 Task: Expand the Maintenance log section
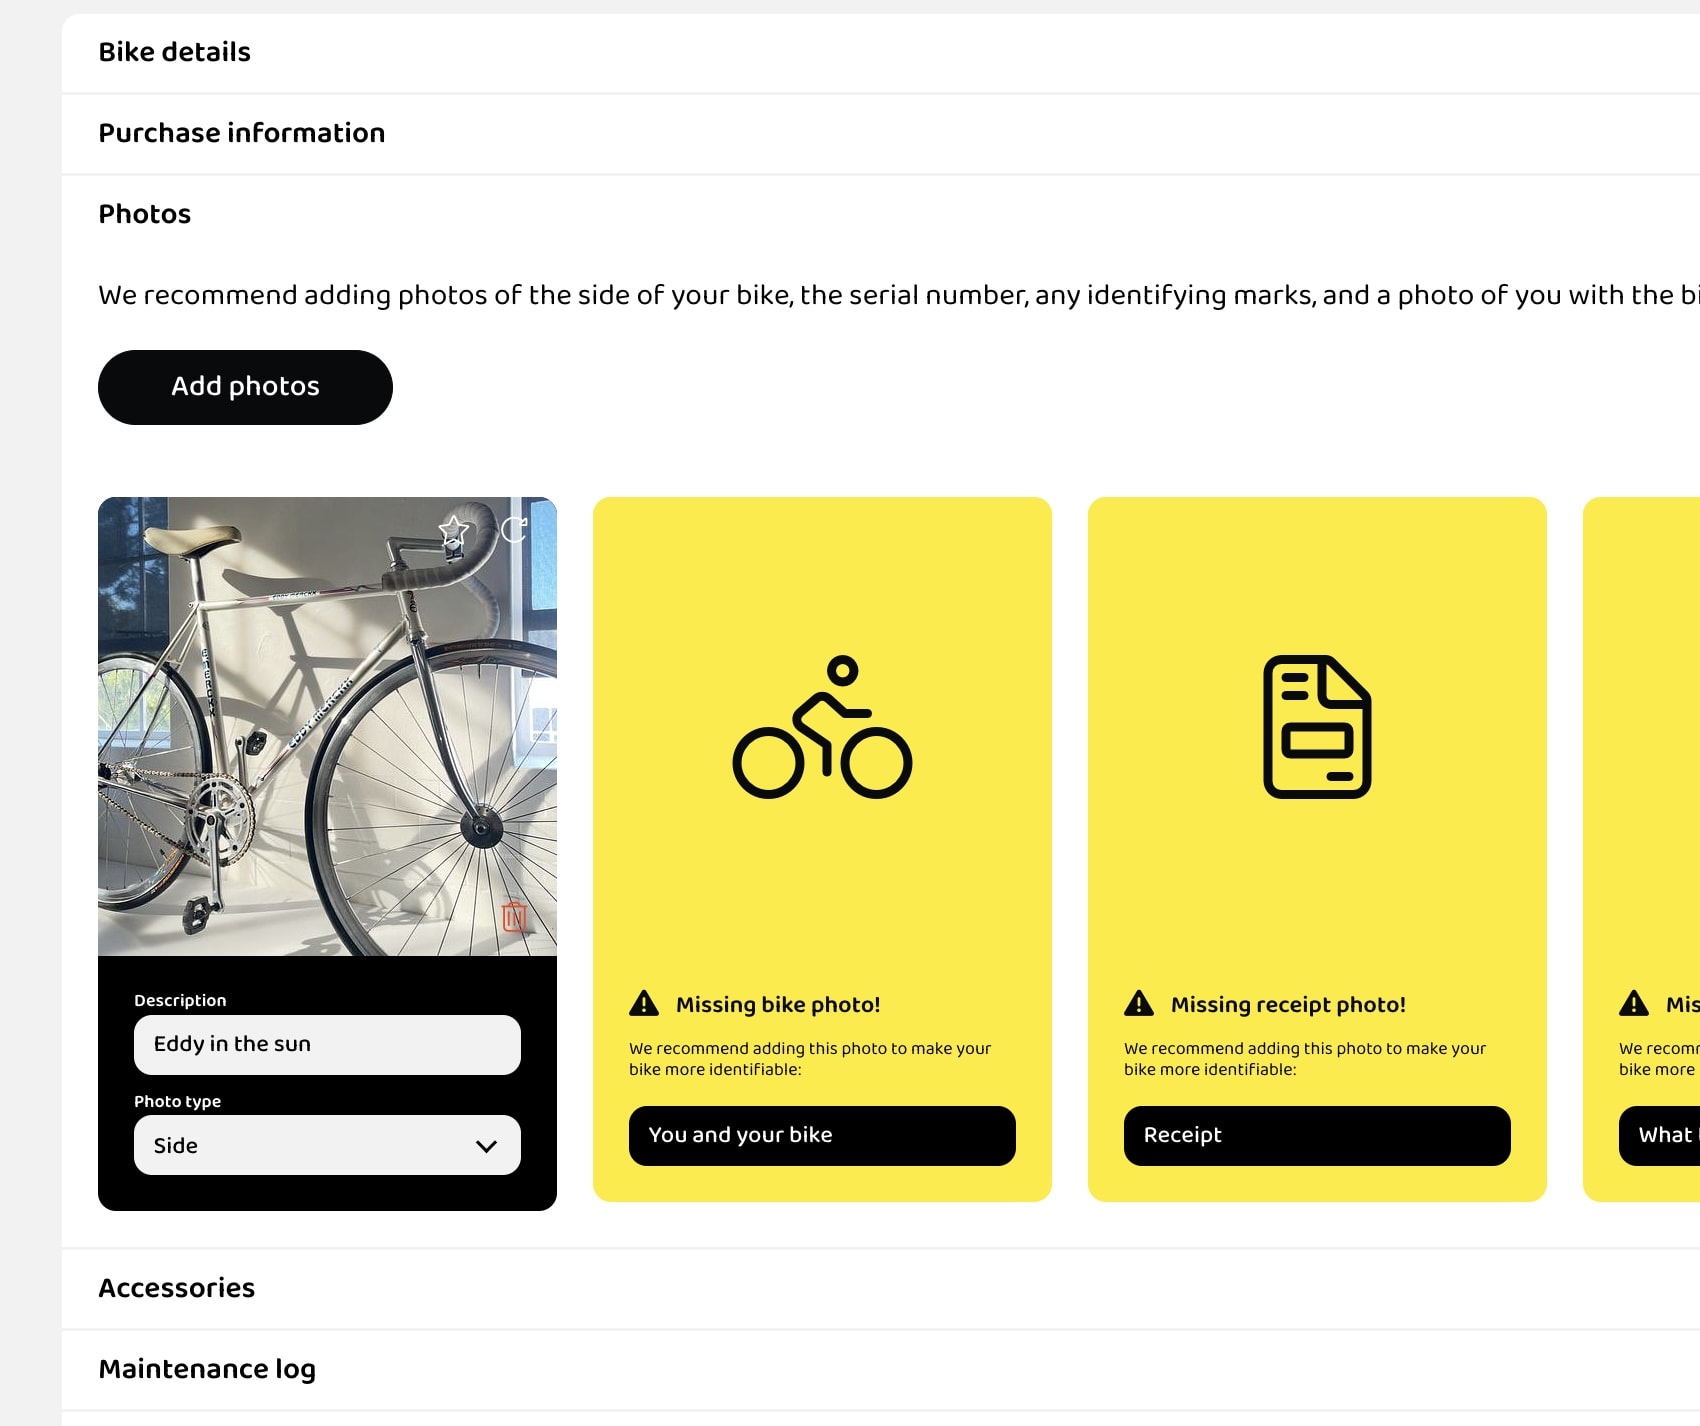pyautogui.click(x=207, y=1369)
